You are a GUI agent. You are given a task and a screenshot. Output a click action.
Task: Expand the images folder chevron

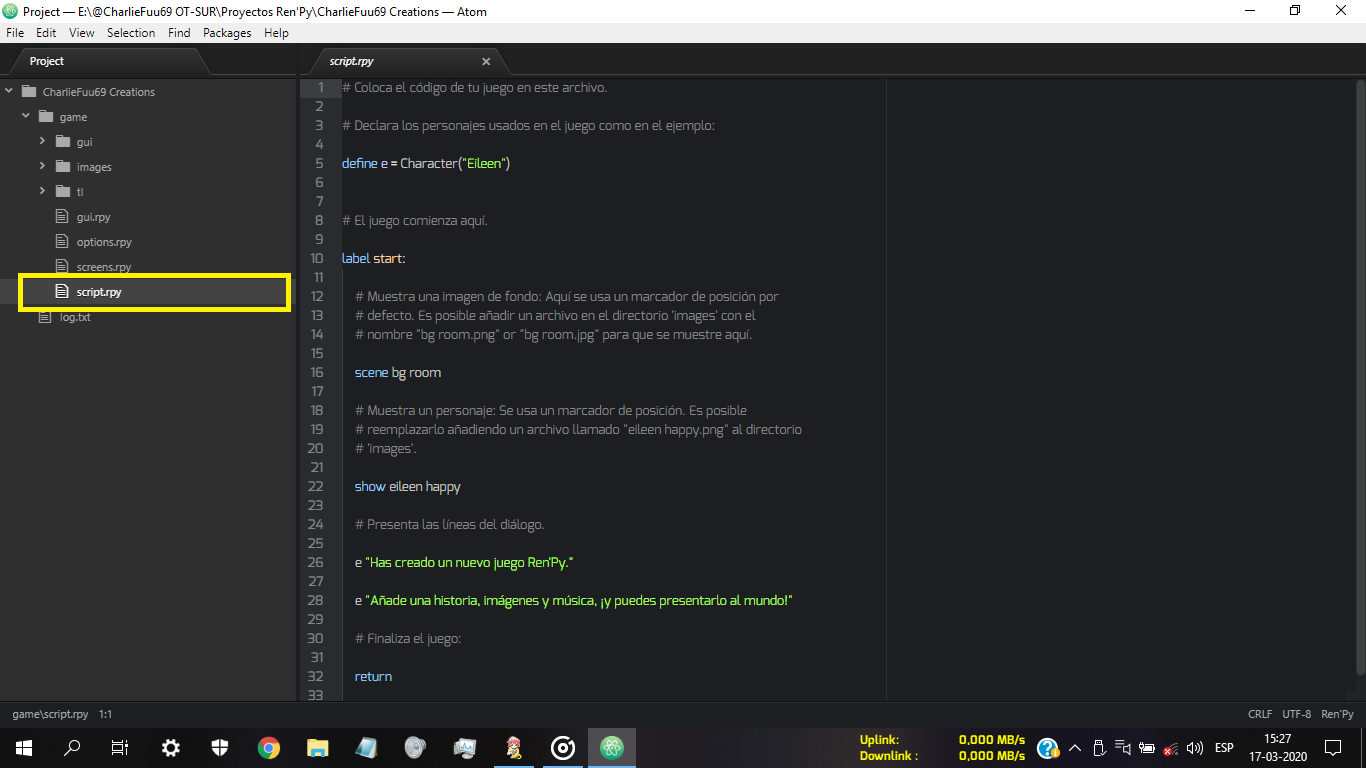[x=42, y=166]
